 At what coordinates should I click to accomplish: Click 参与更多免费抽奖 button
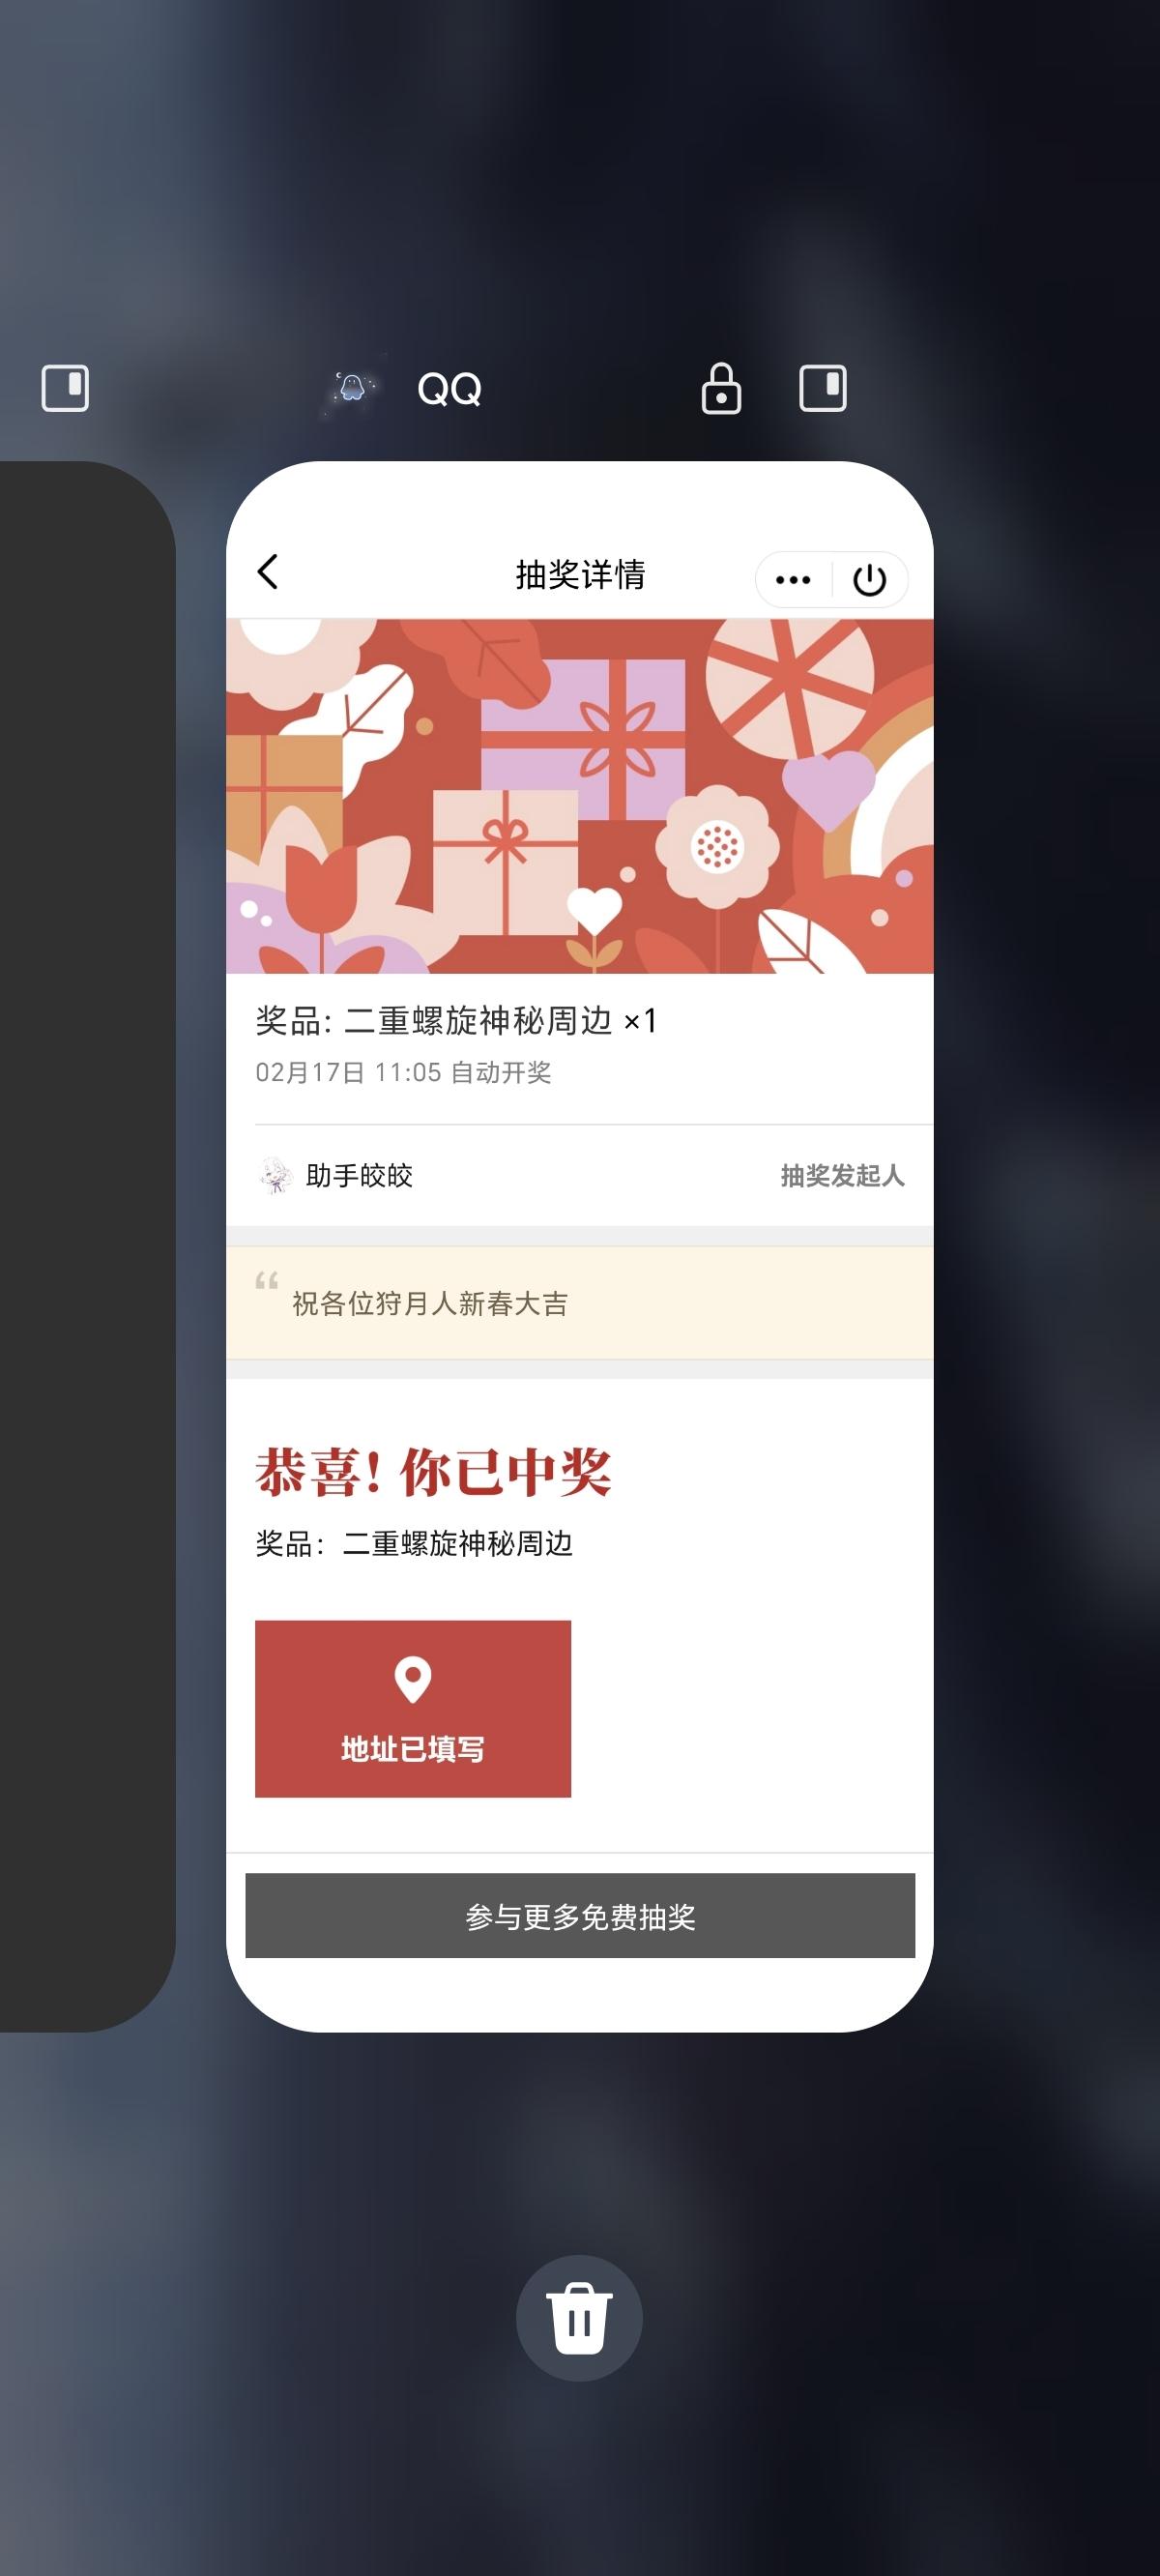tap(580, 1915)
